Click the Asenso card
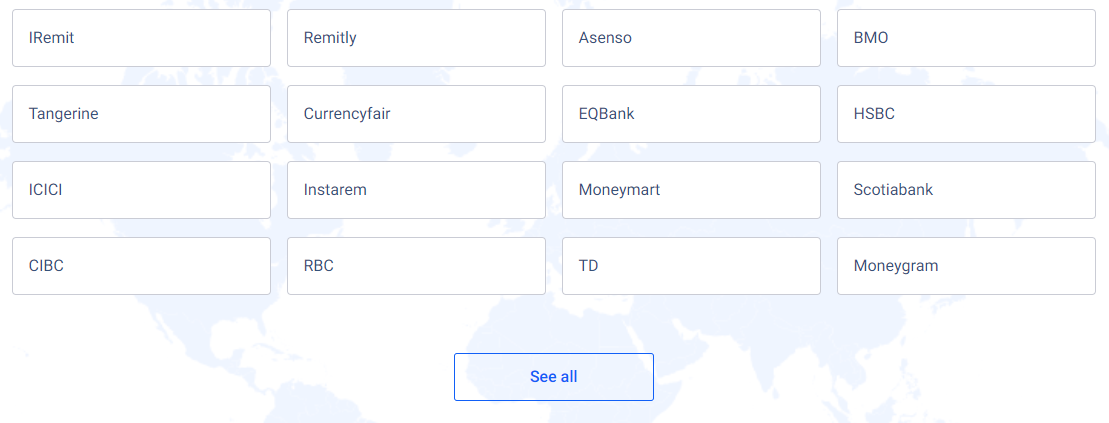This screenshot has height=423, width=1109. pos(691,38)
